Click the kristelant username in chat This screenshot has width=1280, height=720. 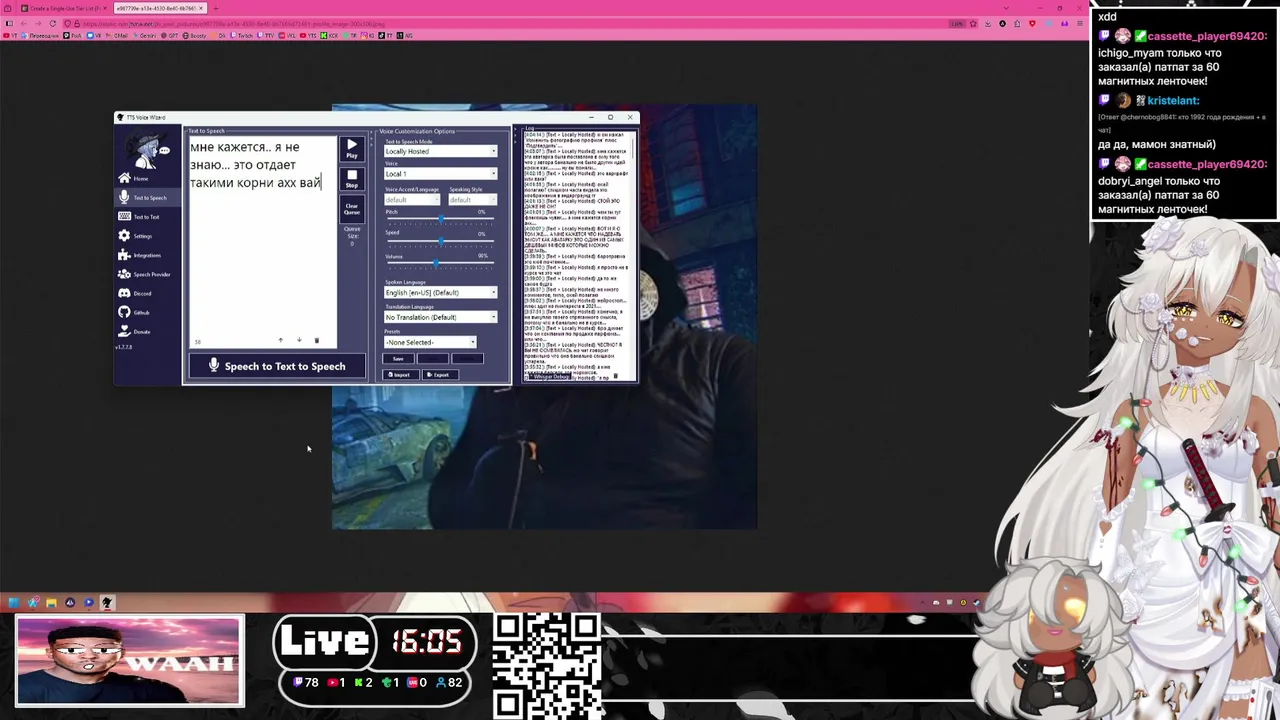pyautogui.click(x=1173, y=100)
